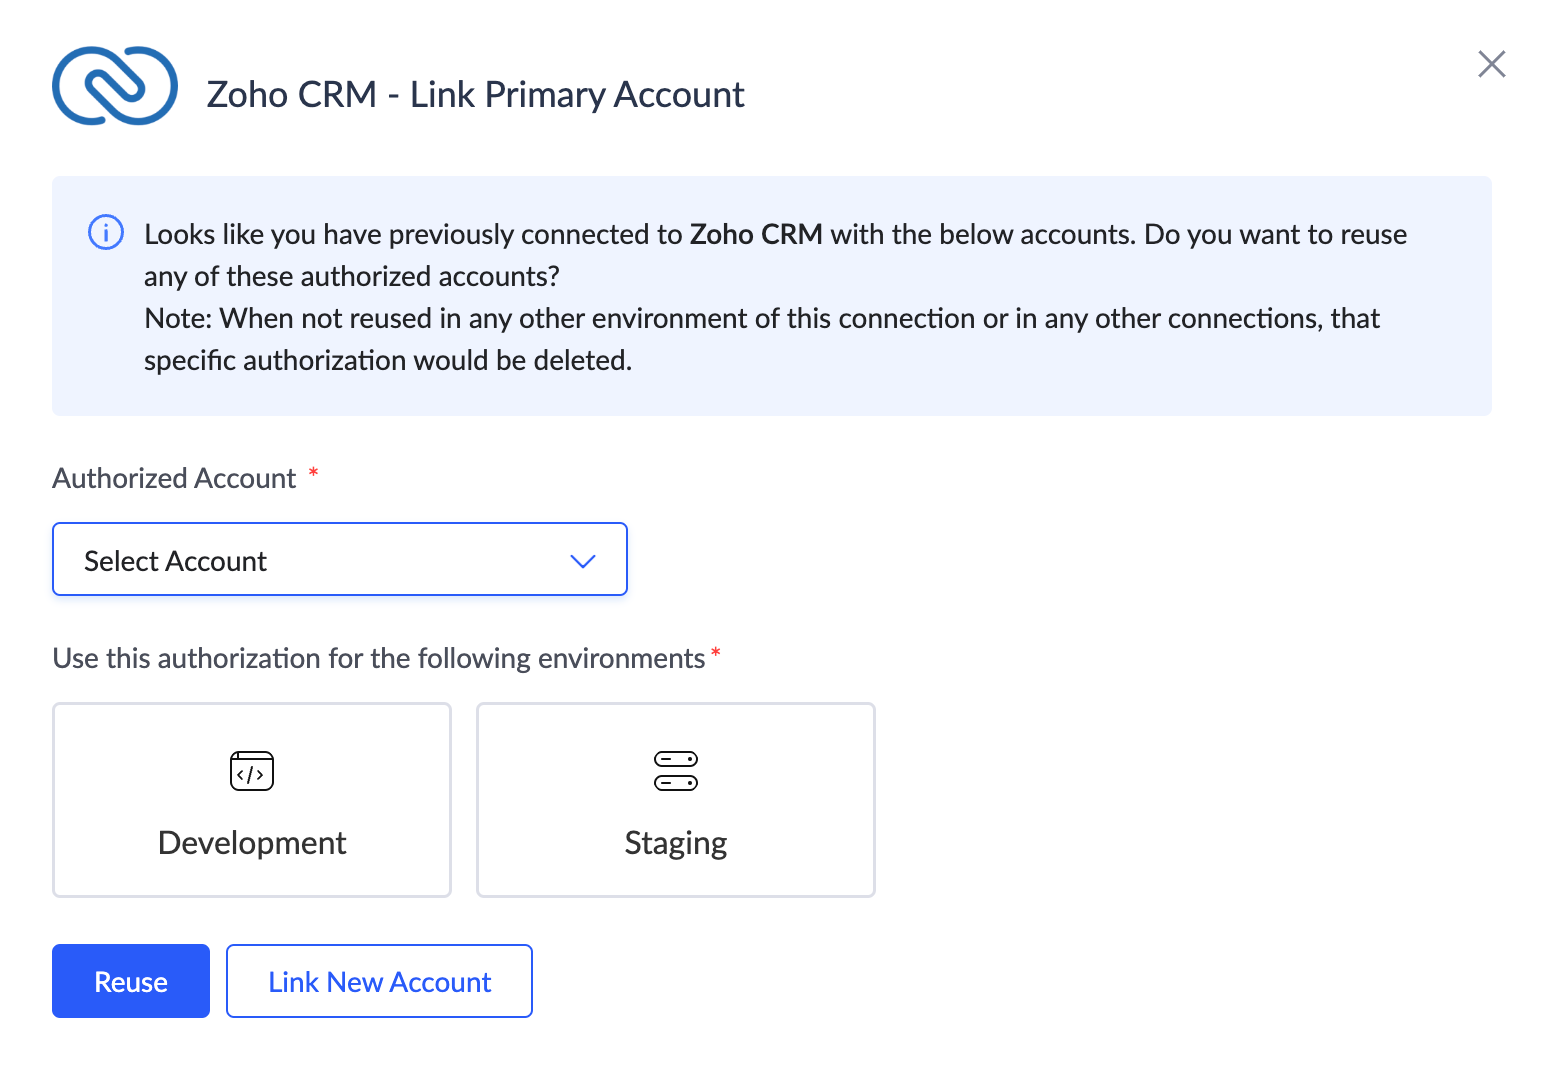Click the Authorized Account field label

(174, 478)
